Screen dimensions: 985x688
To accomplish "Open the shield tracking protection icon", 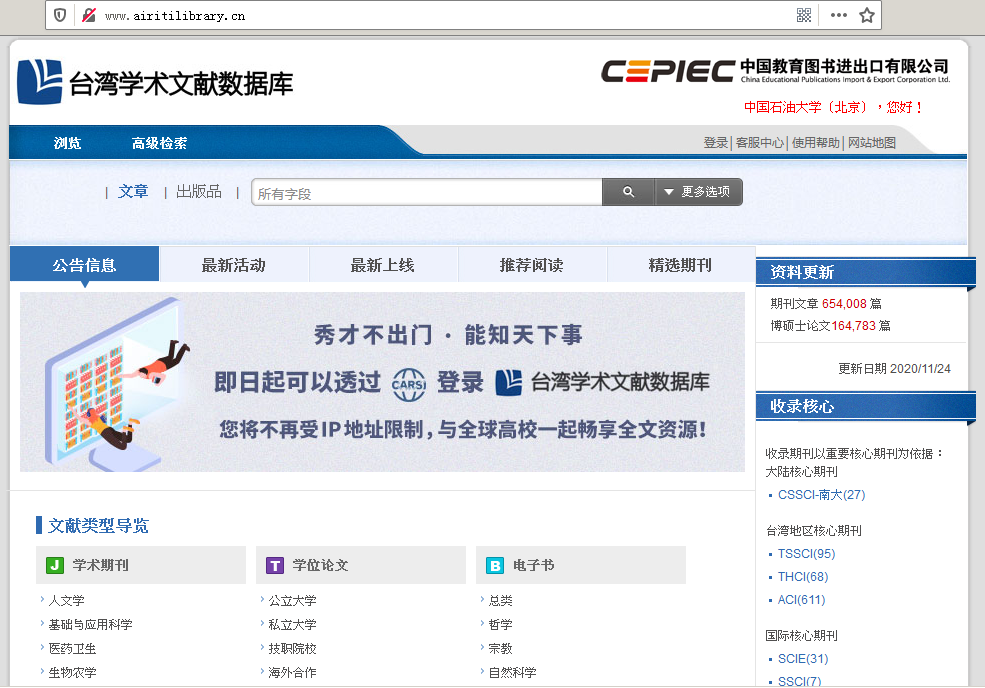I will coord(61,15).
